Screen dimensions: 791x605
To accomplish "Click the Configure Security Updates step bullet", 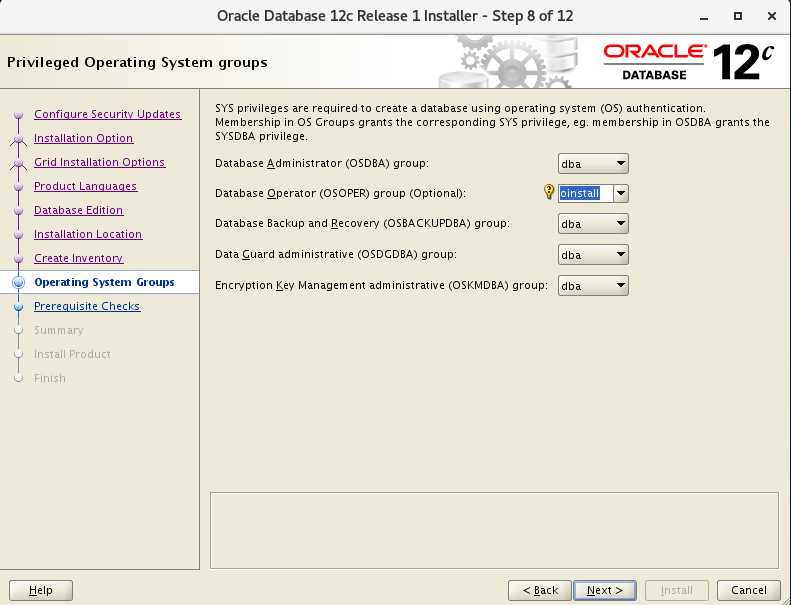I will pos(19,115).
